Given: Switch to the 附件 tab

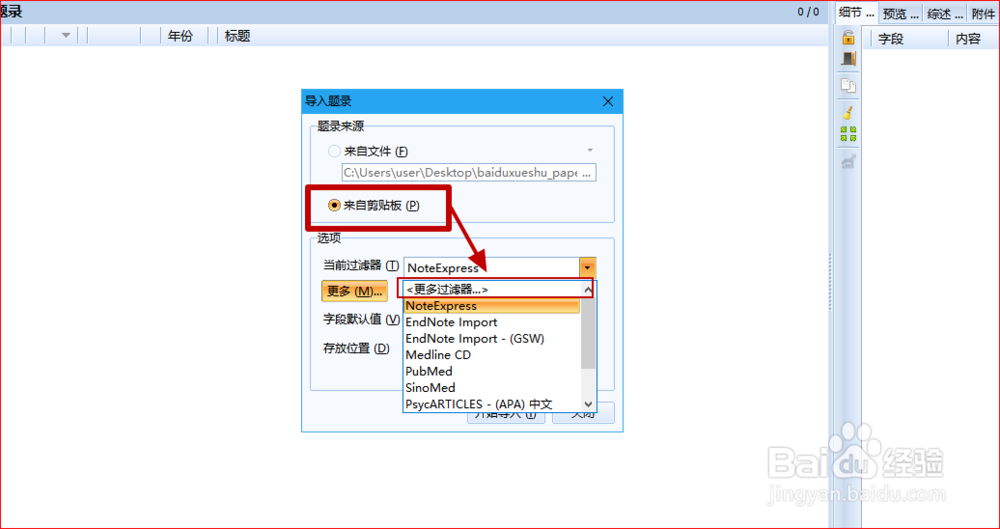Looking at the screenshot, I should coord(983,13).
